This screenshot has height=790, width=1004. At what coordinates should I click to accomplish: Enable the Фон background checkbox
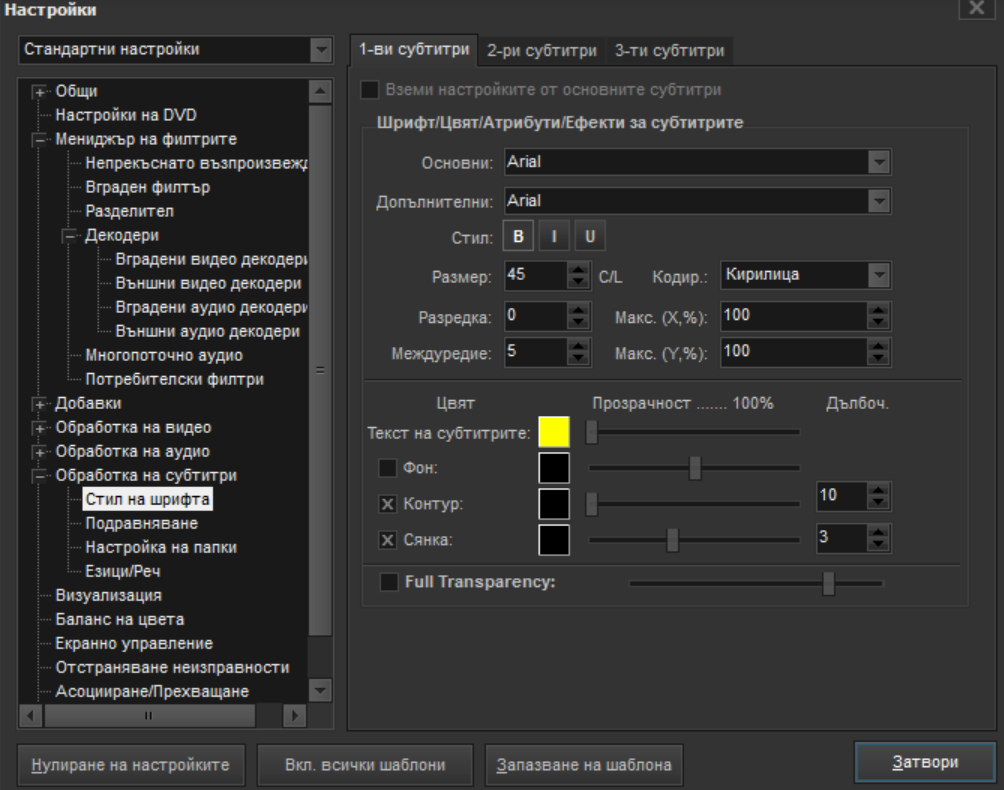point(388,466)
